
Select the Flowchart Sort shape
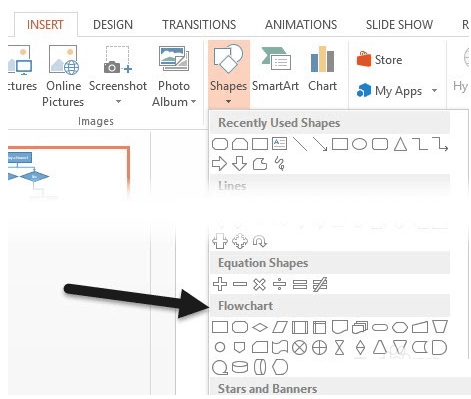click(x=360, y=348)
